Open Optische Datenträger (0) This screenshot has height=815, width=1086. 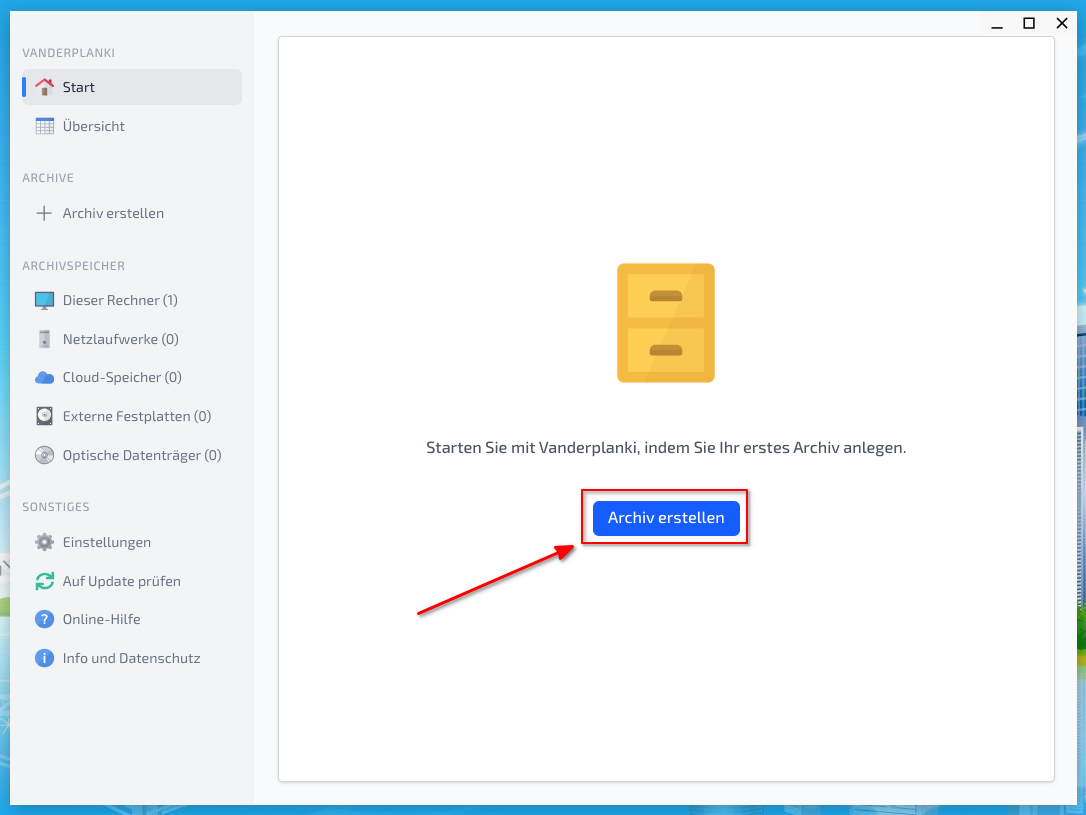click(x=132, y=455)
